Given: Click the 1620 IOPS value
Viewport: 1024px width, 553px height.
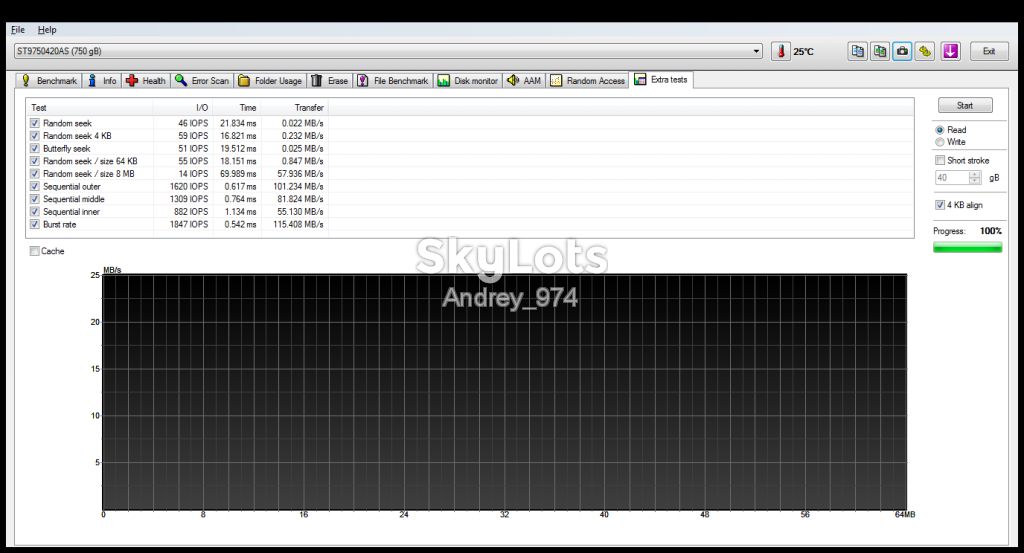Looking at the screenshot, I should 189,186.
